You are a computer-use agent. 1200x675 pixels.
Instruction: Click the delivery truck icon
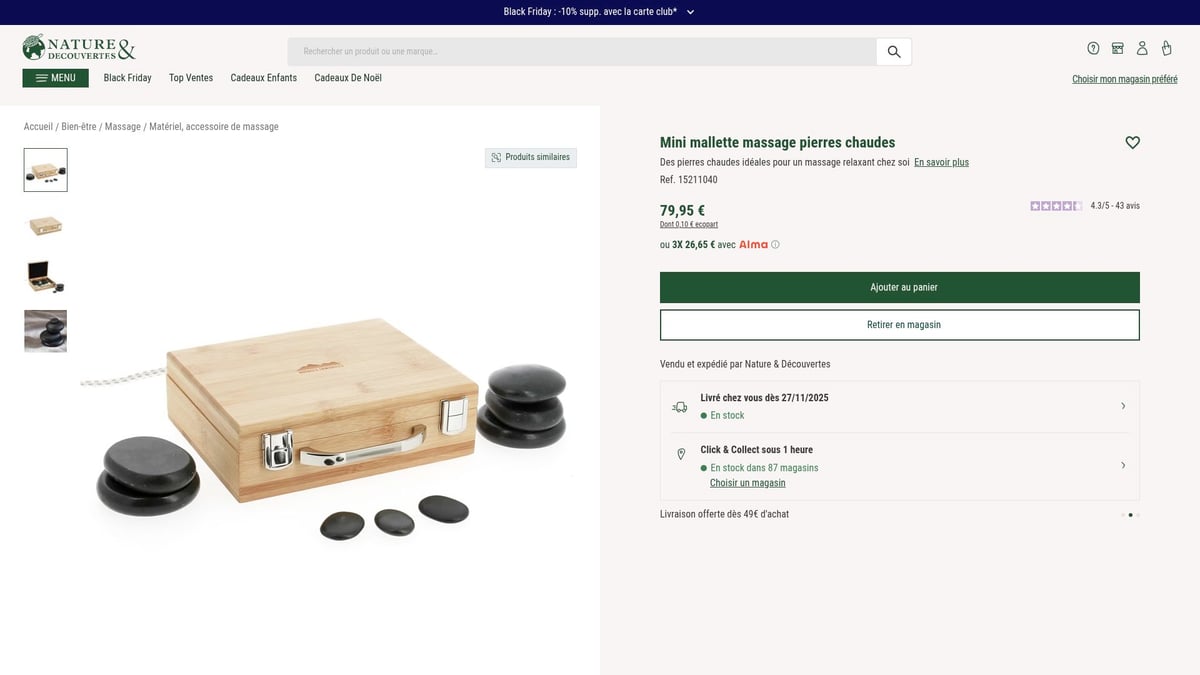680,406
